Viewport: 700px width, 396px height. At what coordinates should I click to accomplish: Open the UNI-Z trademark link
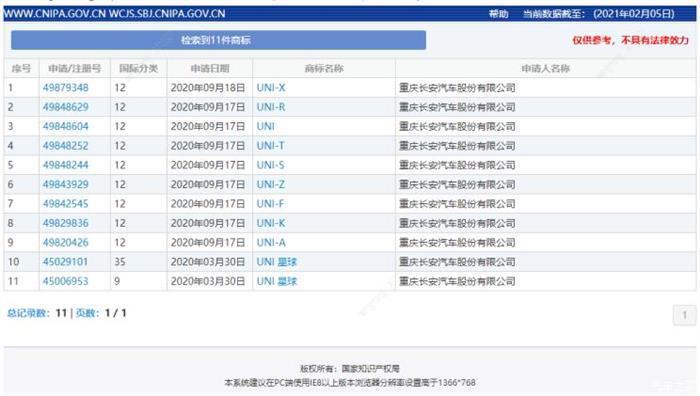point(271,184)
